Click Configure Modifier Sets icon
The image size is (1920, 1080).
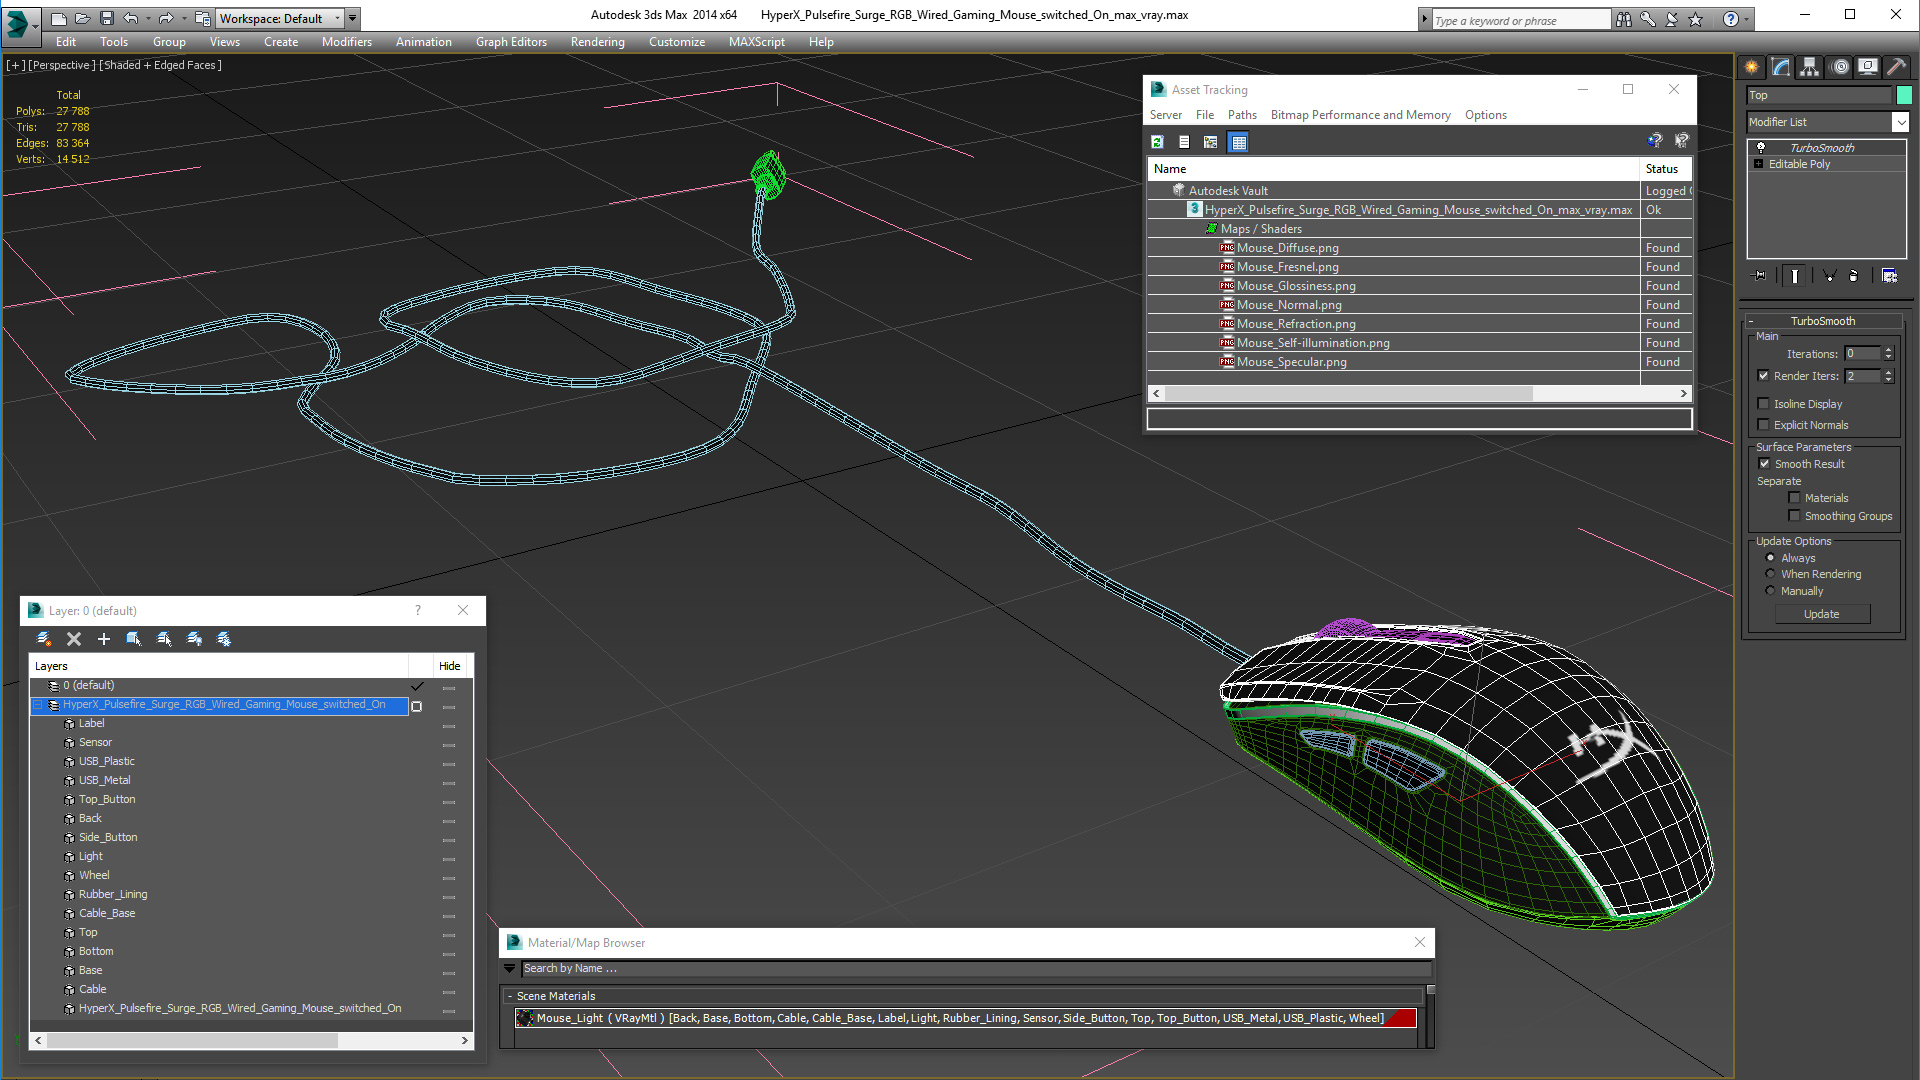coord(1889,276)
